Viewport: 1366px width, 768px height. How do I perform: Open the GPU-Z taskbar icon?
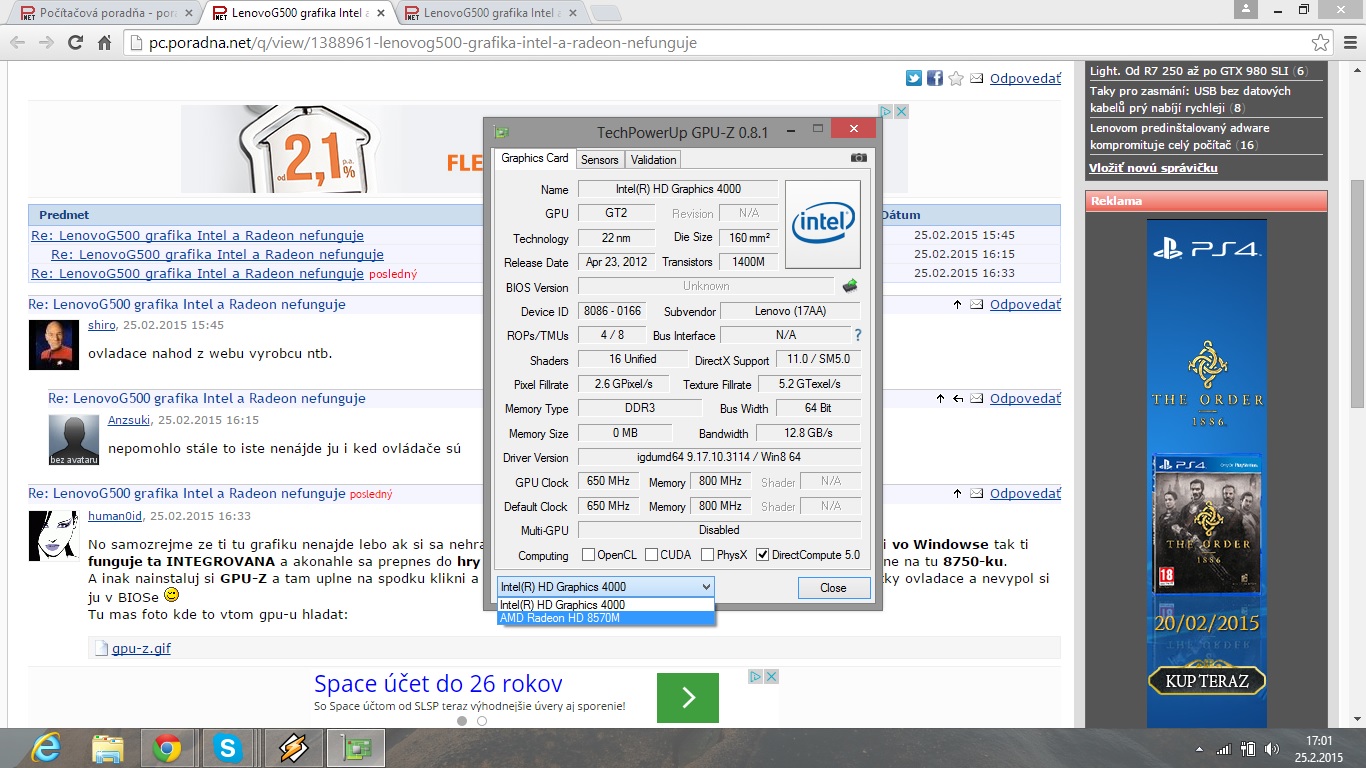[357, 747]
